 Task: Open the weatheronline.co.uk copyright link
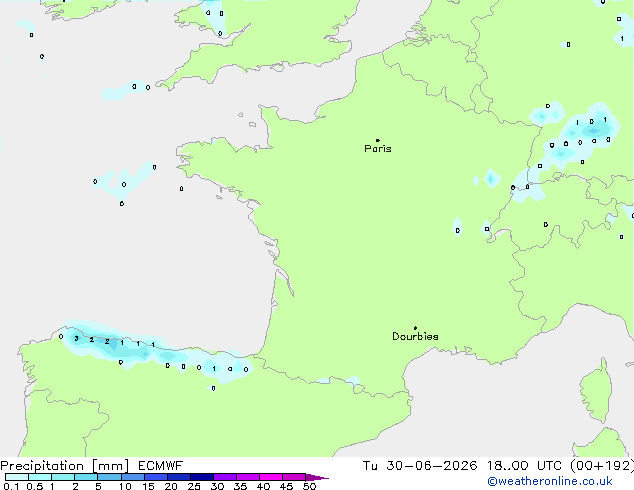(550, 481)
